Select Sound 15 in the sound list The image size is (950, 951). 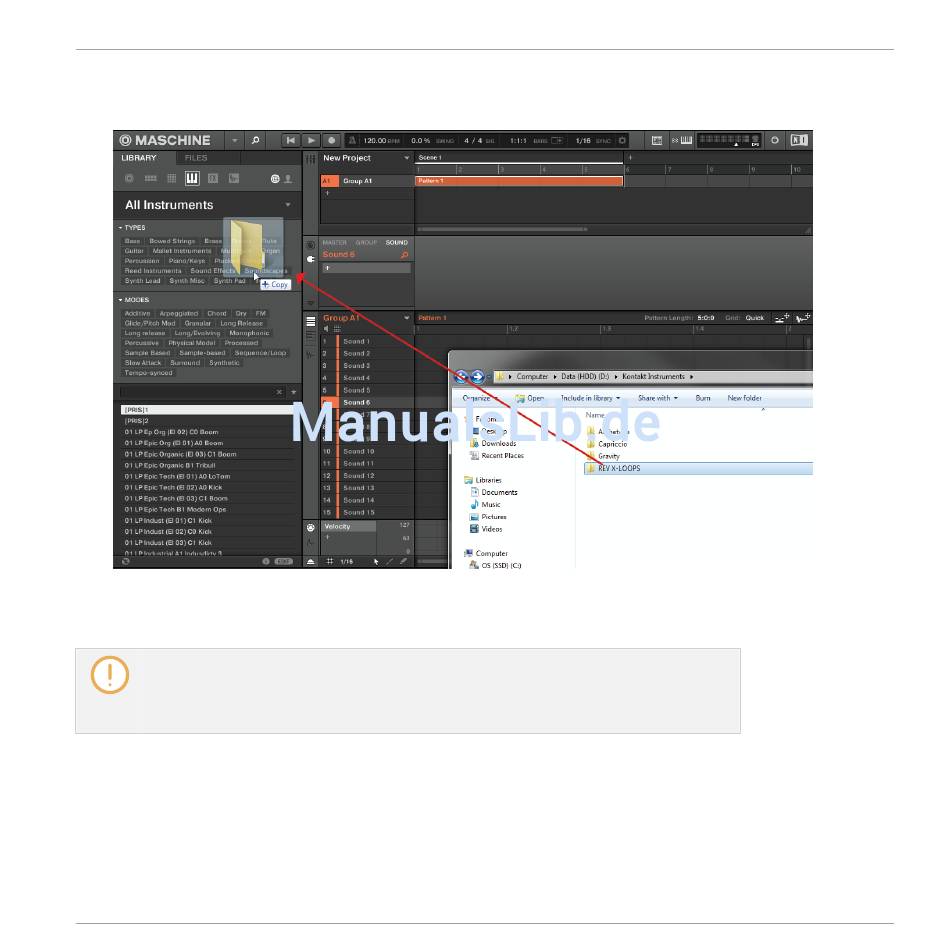point(366,512)
